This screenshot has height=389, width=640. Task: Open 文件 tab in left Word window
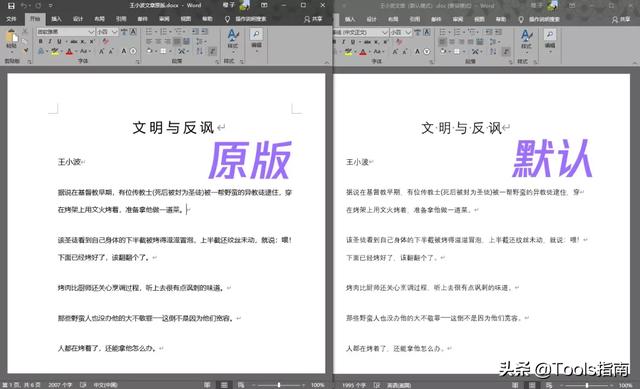click(x=11, y=19)
